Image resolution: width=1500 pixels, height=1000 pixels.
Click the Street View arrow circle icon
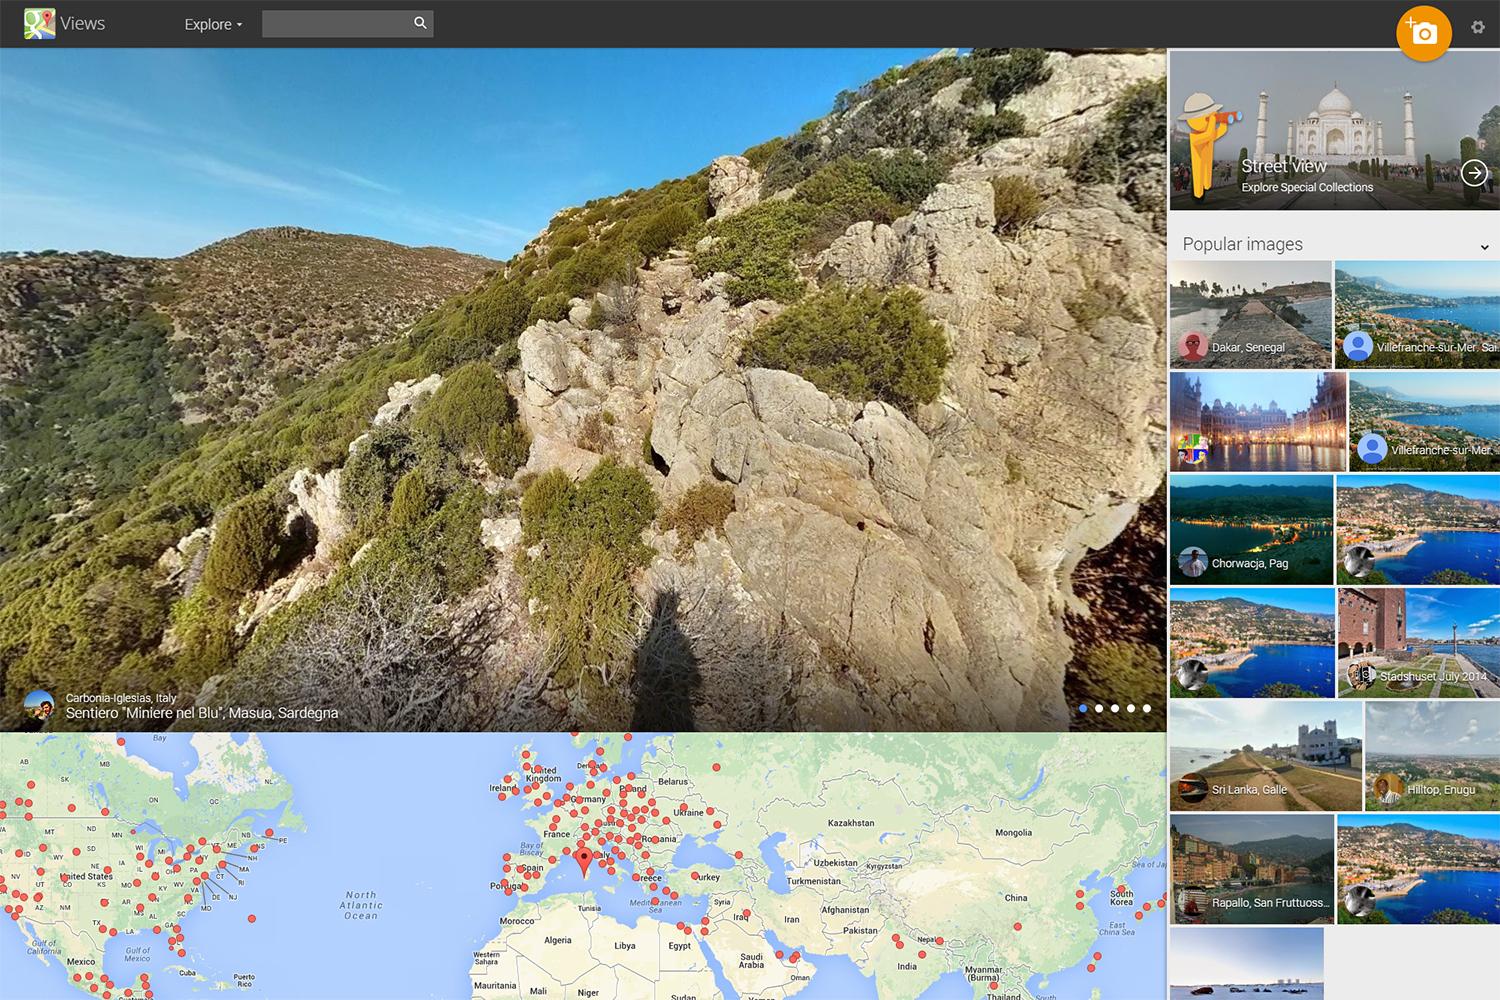[x=1474, y=173]
